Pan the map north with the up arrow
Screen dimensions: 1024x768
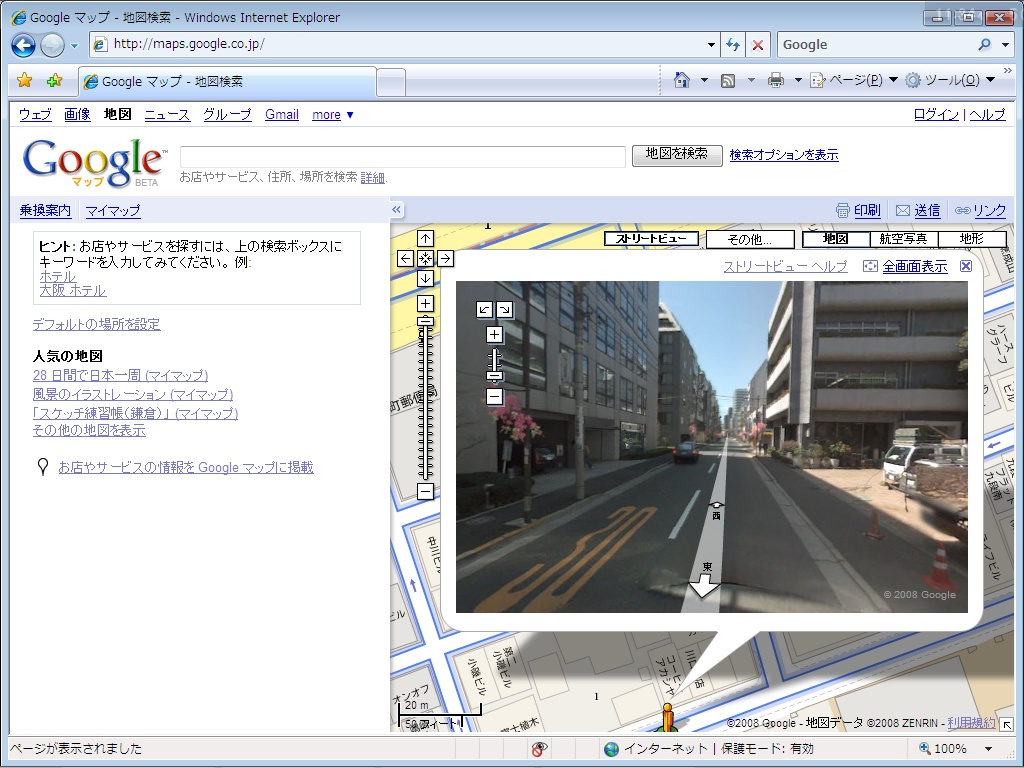pos(425,238)
